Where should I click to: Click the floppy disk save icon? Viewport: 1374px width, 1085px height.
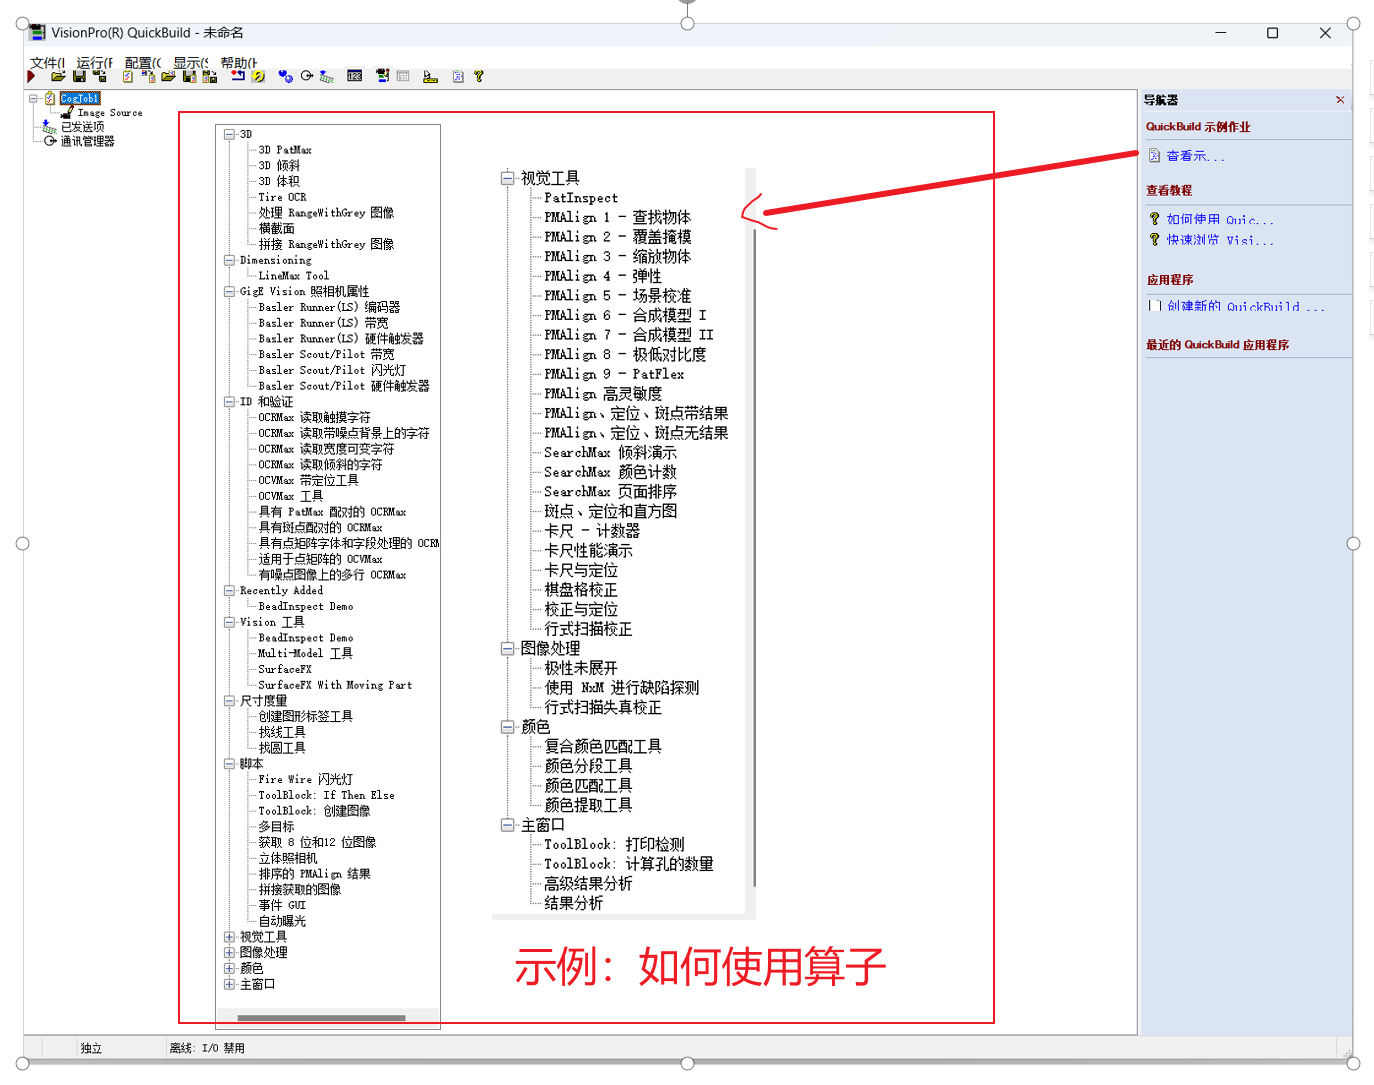[x=79, y=76]
